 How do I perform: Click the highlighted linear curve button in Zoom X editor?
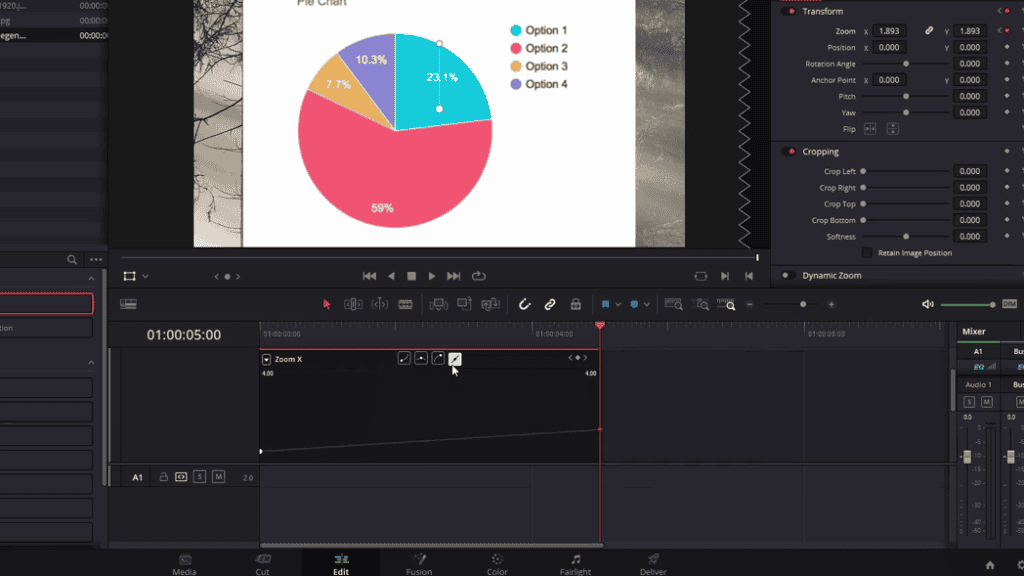(x=455, y=359)
